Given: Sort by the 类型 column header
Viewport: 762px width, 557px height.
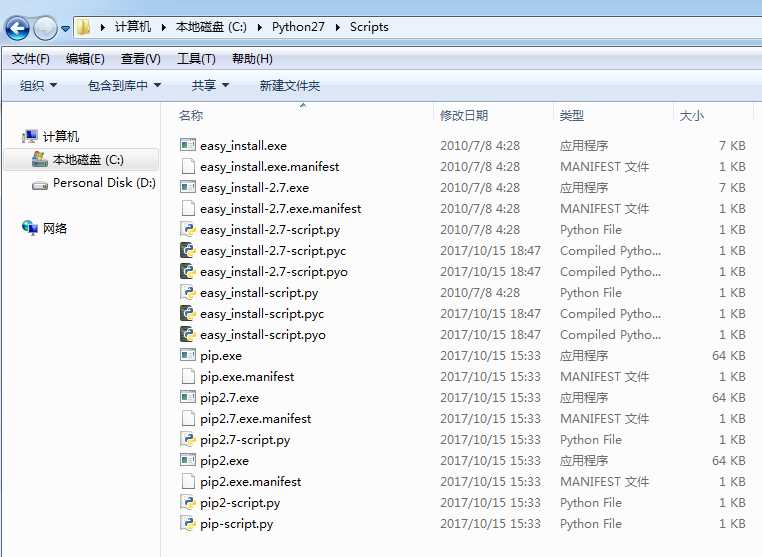Looking at the screenshot, I should (572, 115).
